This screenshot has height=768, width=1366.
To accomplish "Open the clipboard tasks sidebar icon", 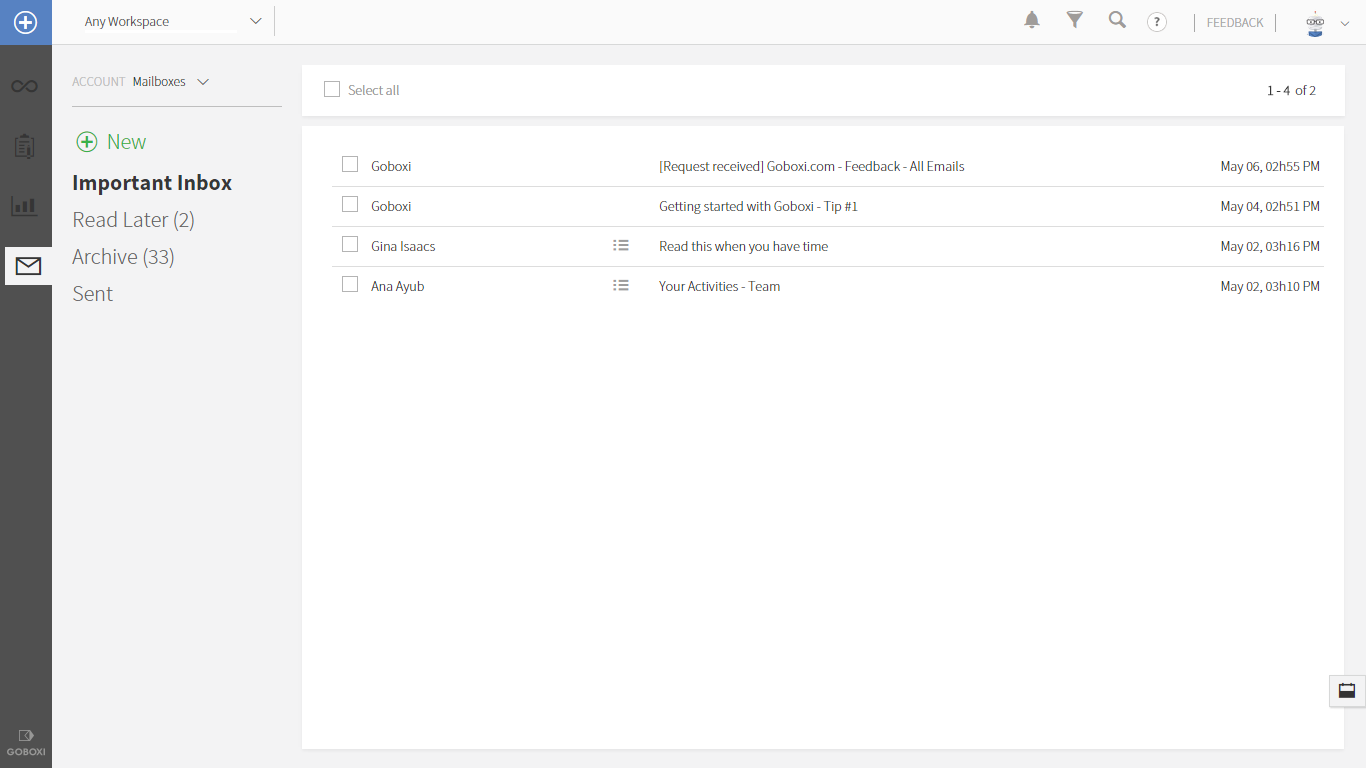I will point(25,146).
